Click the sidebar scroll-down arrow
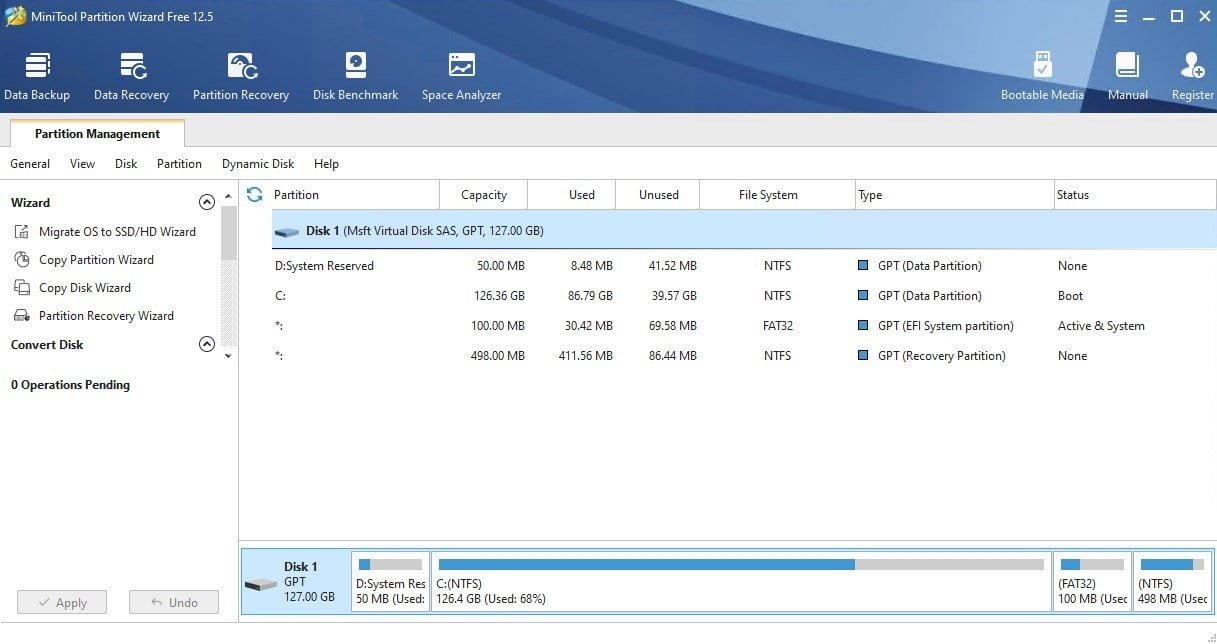Screen dimensions: 1217x644 click(227, 355)
